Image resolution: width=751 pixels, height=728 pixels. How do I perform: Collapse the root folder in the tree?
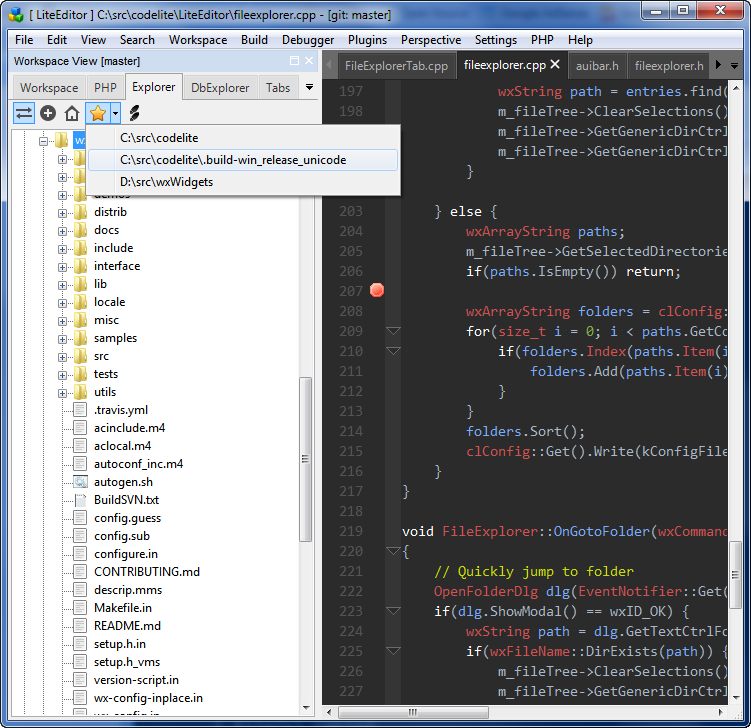[44, 141]
